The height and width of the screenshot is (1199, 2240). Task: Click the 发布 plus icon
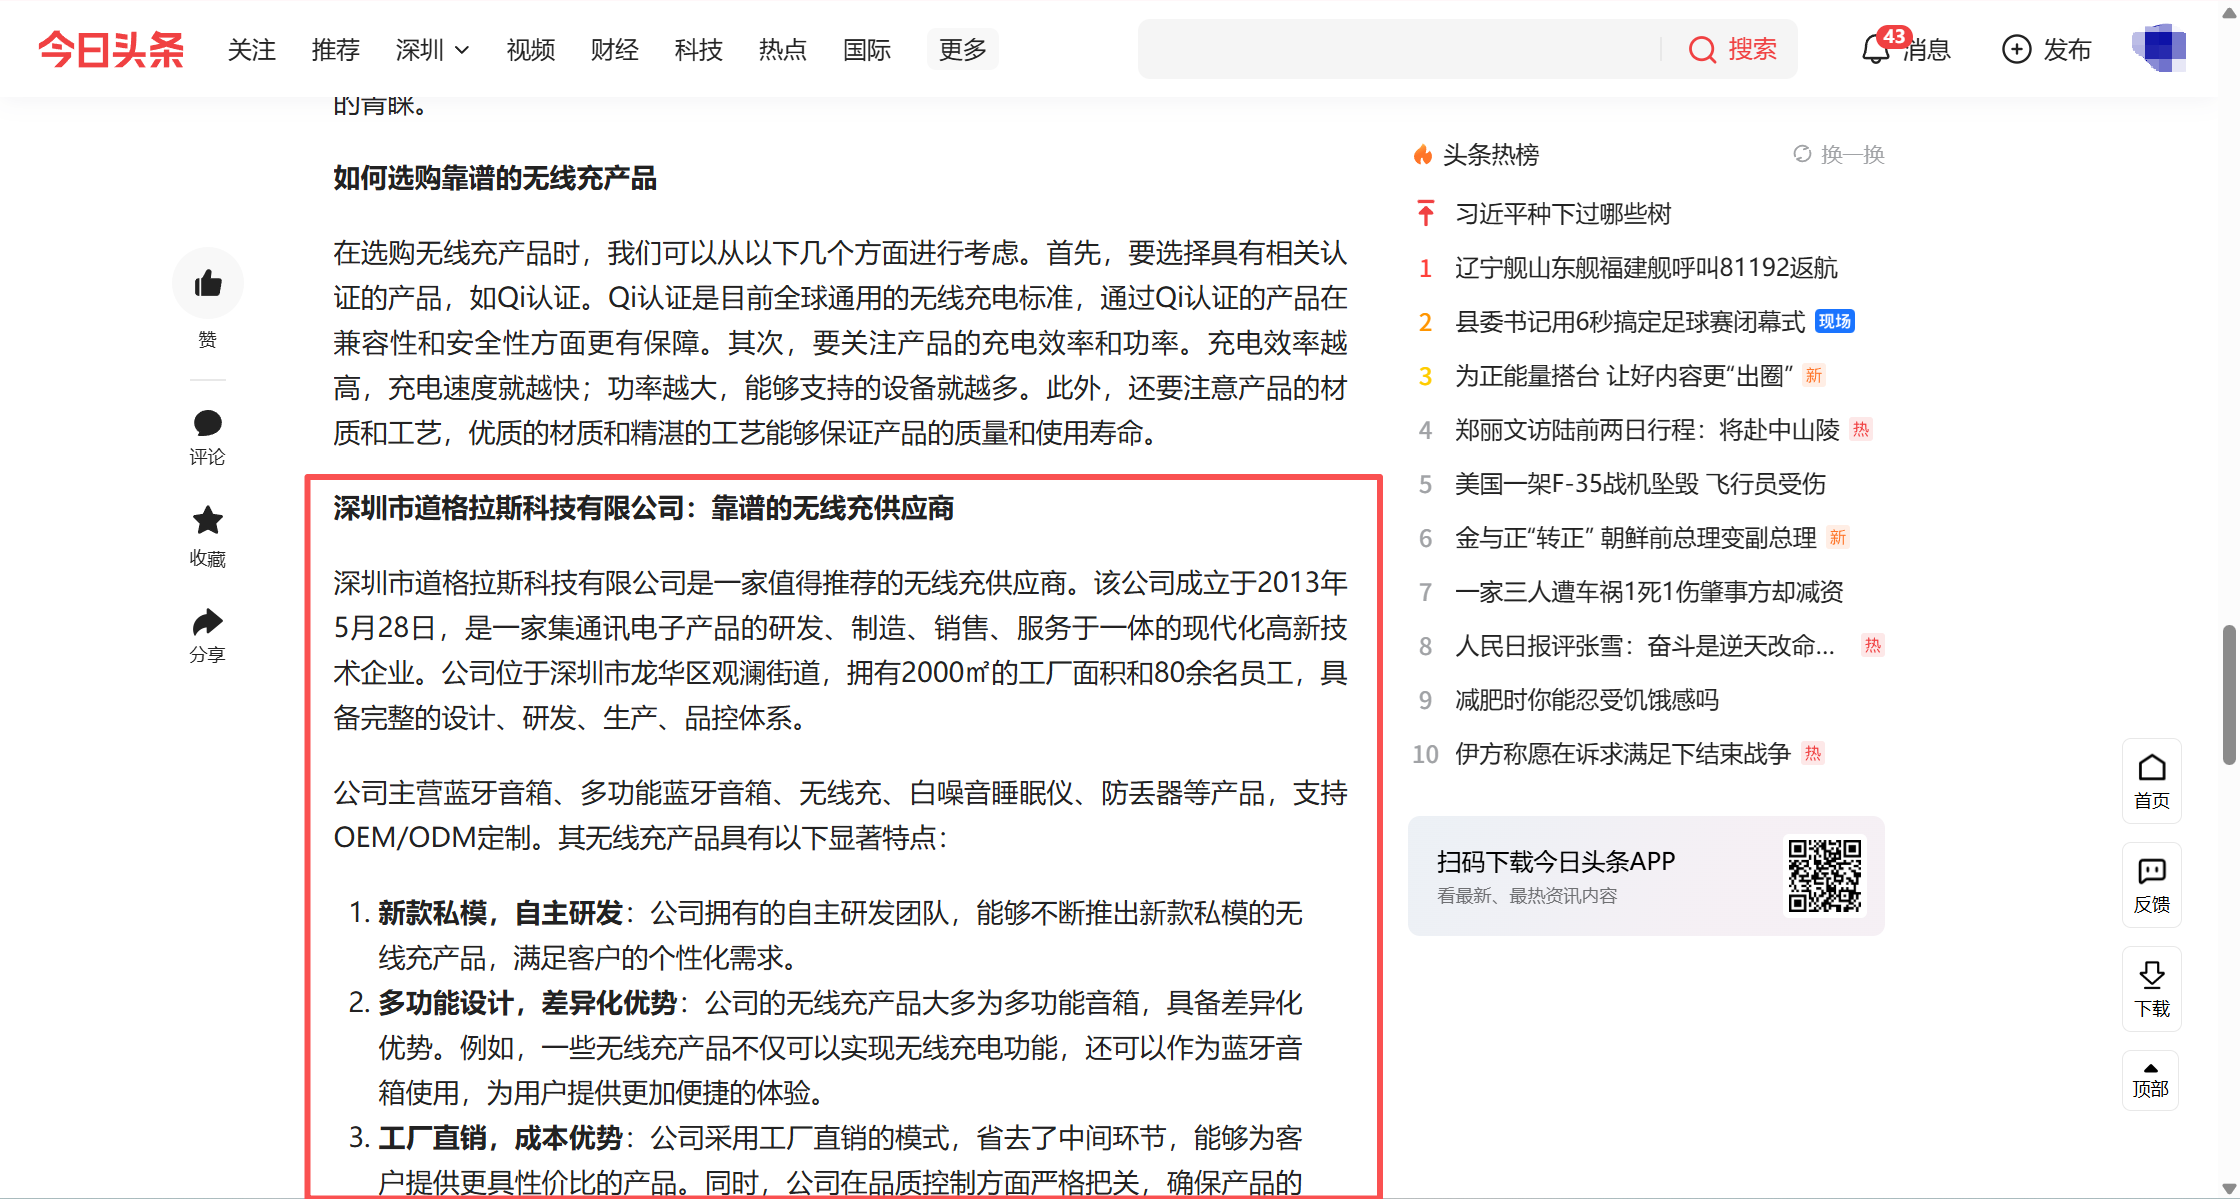coord(2016,49)
